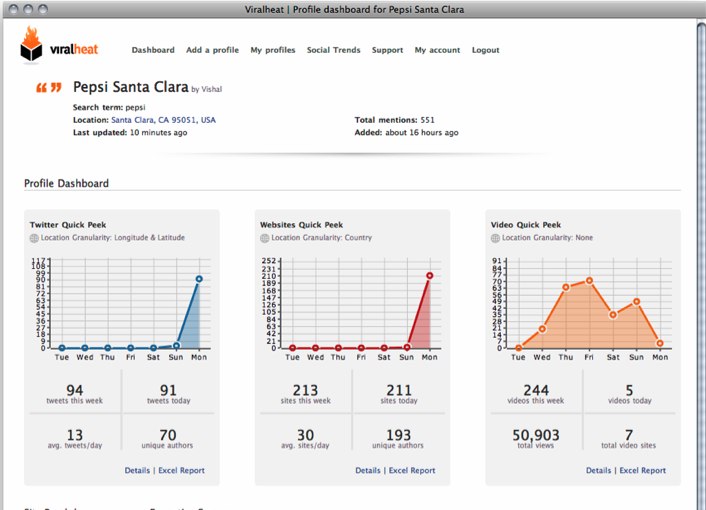The height and width of the screenshot is (510, 706).
Task: Click the window minimize button in title bar
Action: pyautogui.click(x=29, y=9)
